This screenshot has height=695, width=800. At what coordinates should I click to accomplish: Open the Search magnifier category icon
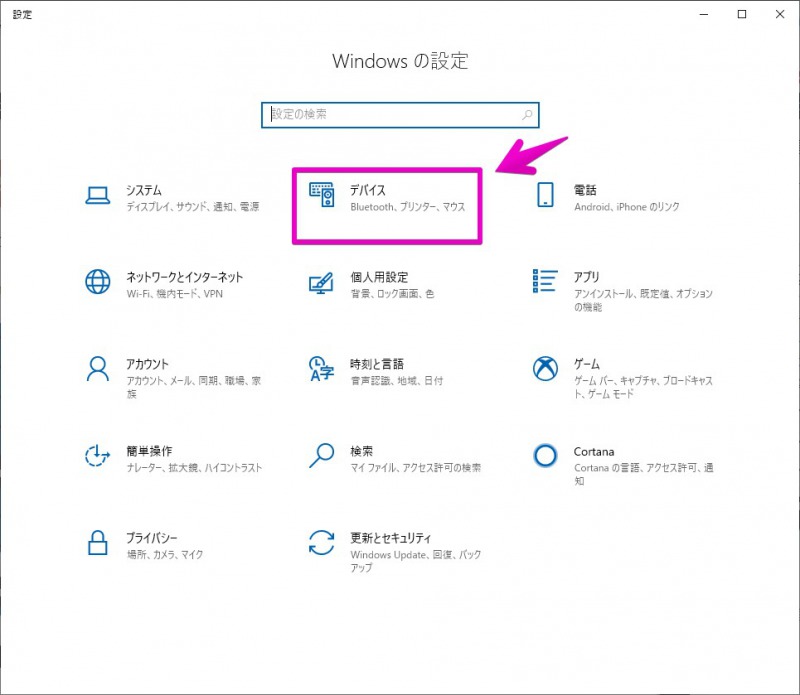point(321,456)
